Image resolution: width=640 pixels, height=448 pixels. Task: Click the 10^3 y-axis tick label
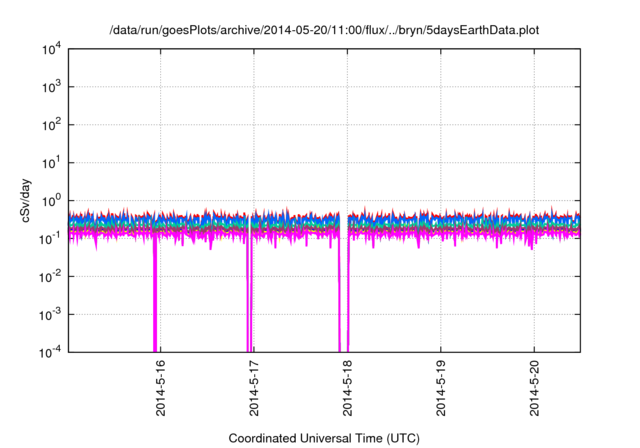(x=51, y=87)
